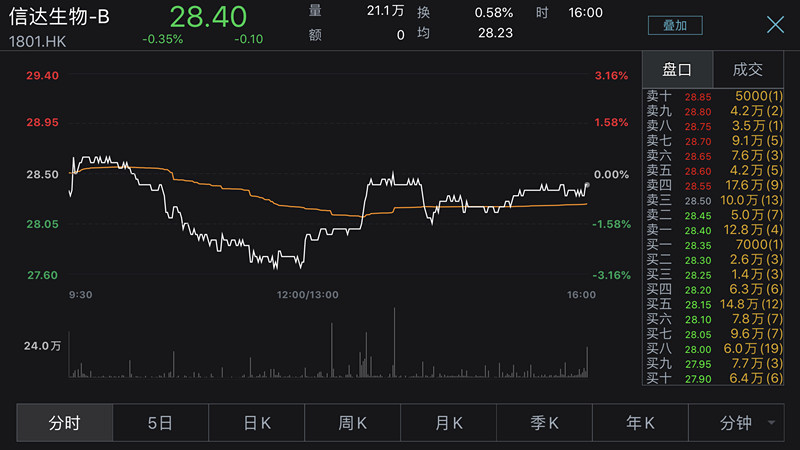The image size is (800, 450).
Task: Click the 27.60 bottom price axis label
Action: click(x=42, y=275)
